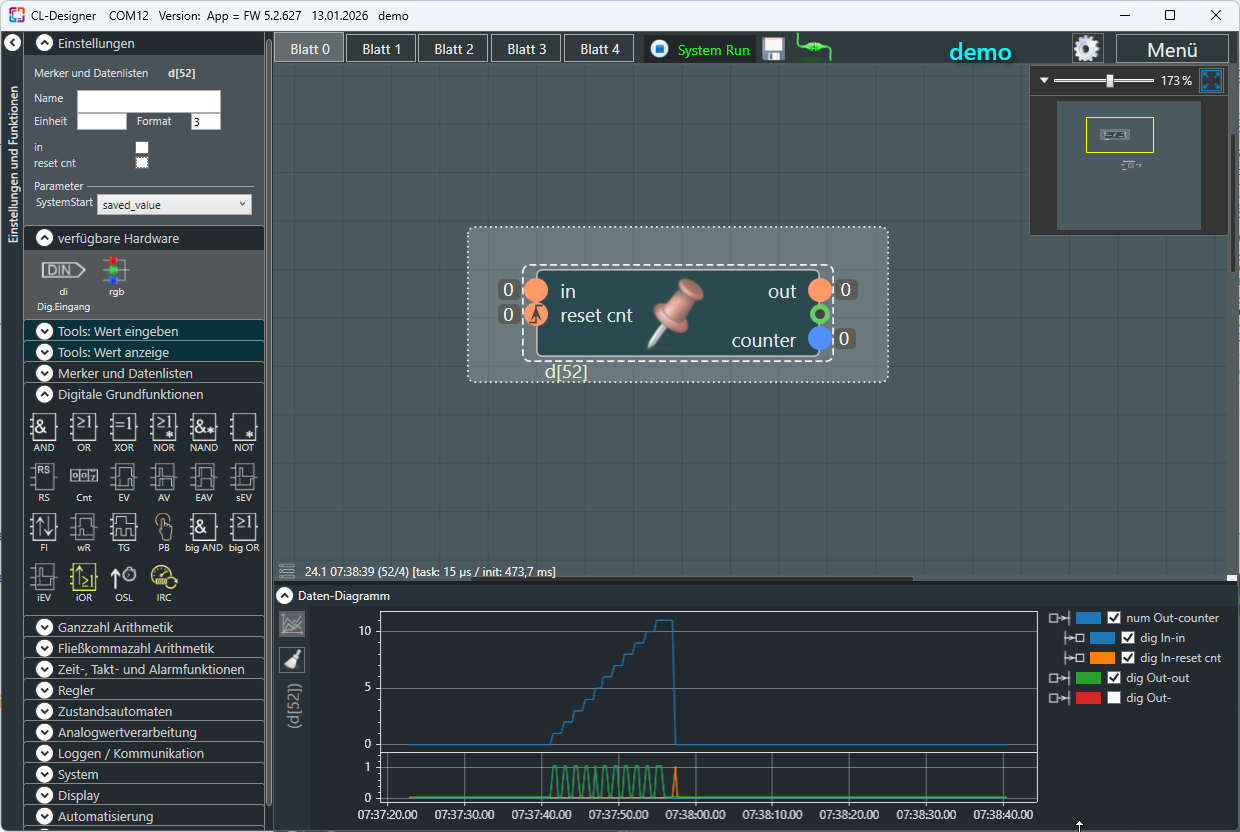Select the RS flip-flop block
1240x832 pixels.
44,478
